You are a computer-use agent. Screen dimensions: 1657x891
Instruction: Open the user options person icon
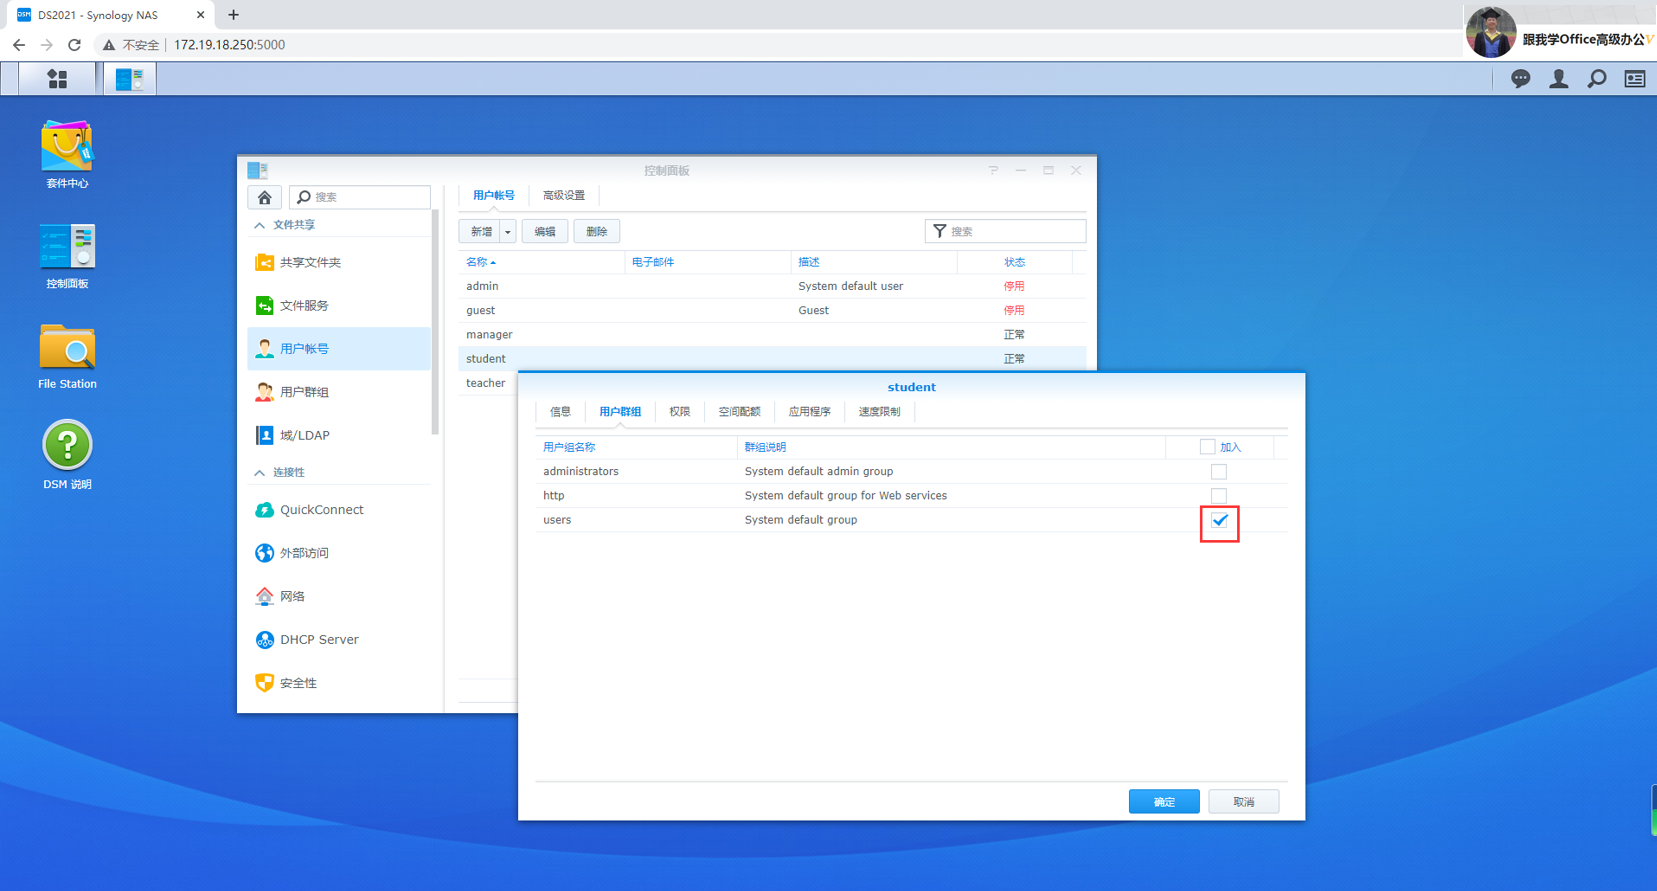click(1558, 79)
